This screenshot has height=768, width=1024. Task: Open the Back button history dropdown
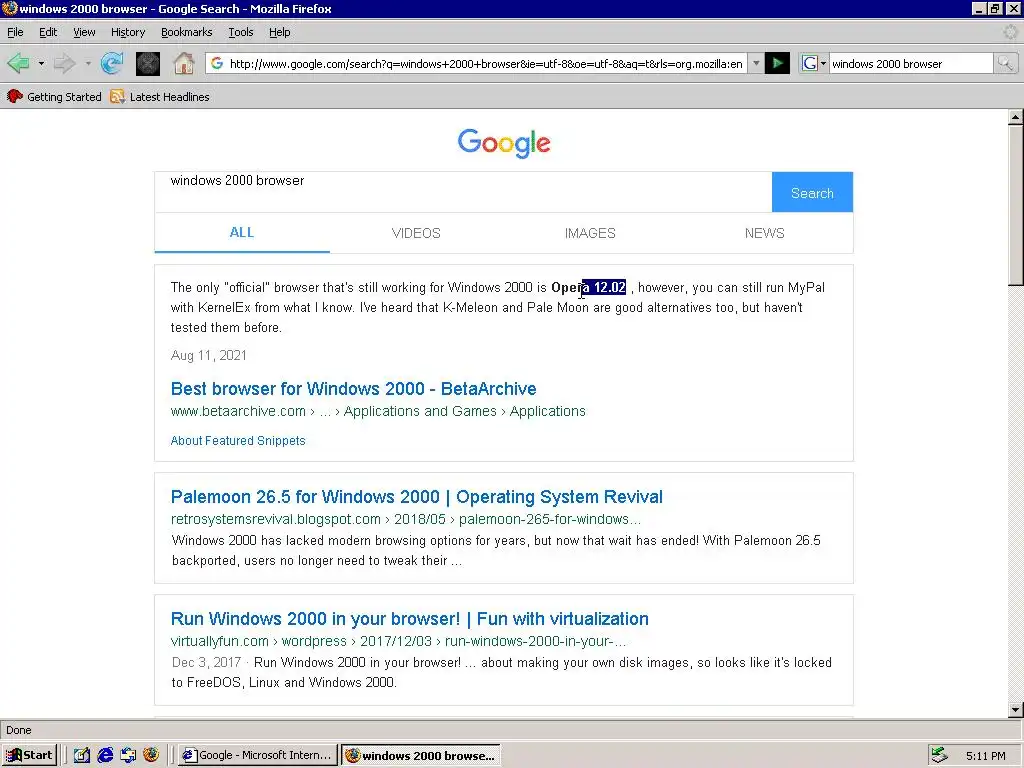[41, 63]
